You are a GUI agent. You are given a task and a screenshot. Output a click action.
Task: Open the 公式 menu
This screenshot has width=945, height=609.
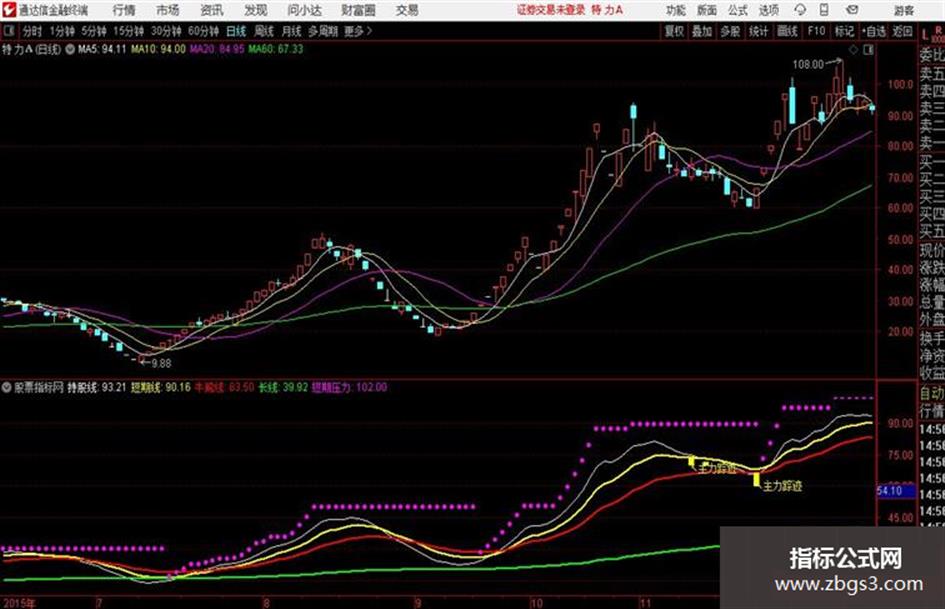tap(738, 10)
